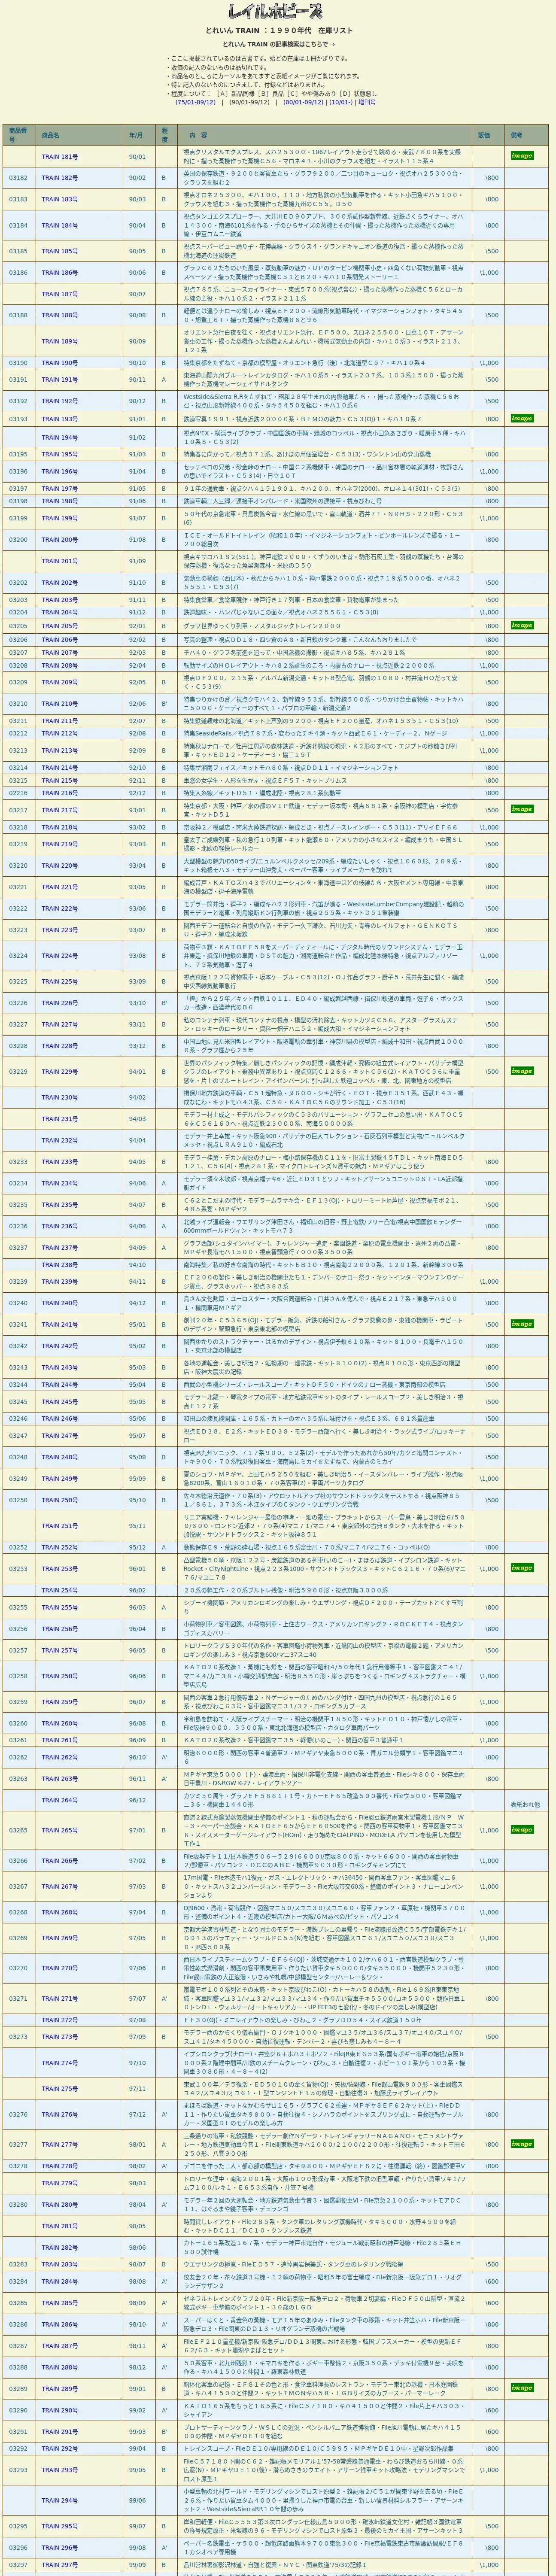
Task: View the image badge for TRAIN 289号
Action: tap(522, 2388)
